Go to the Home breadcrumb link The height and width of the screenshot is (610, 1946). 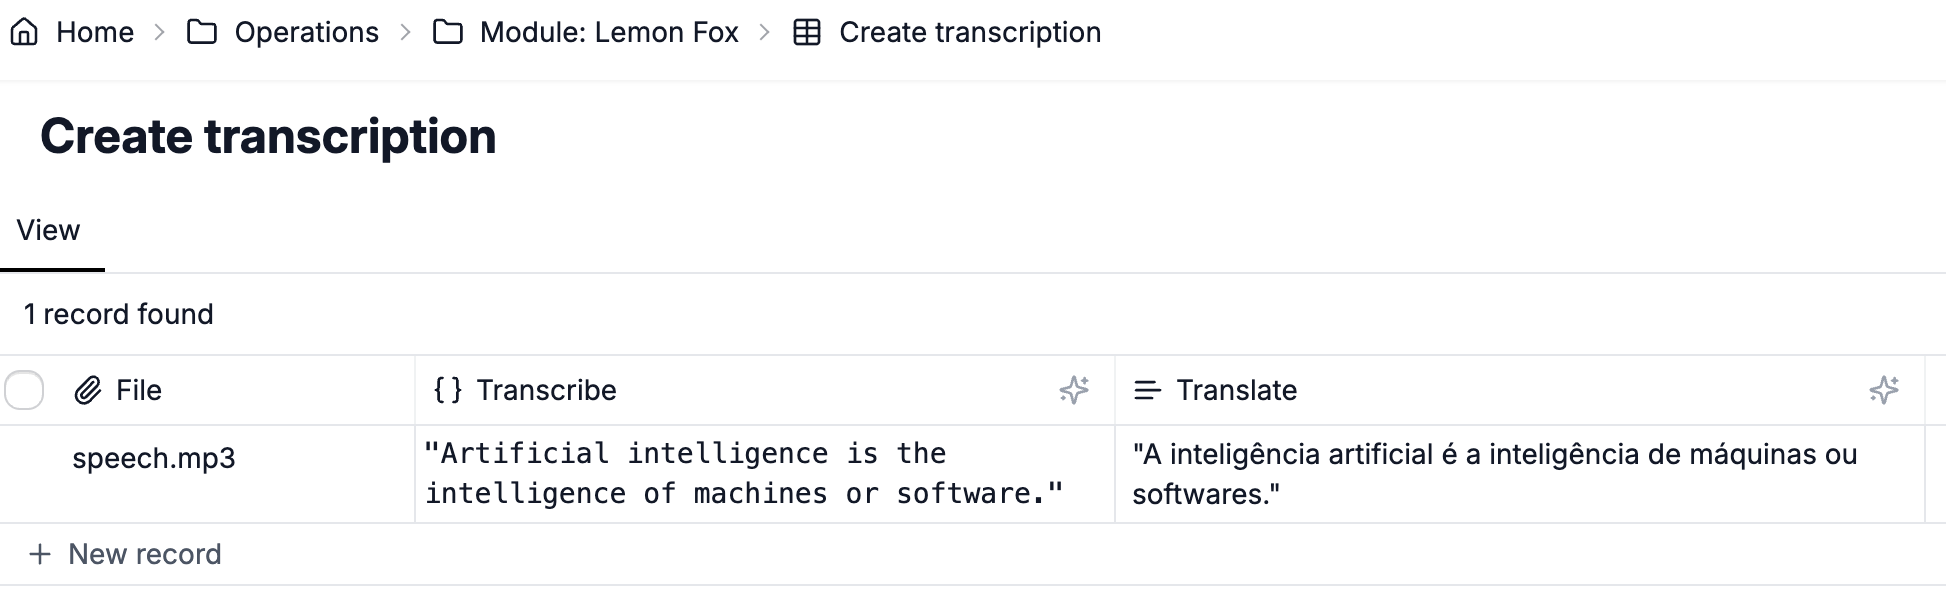[95, 32]
